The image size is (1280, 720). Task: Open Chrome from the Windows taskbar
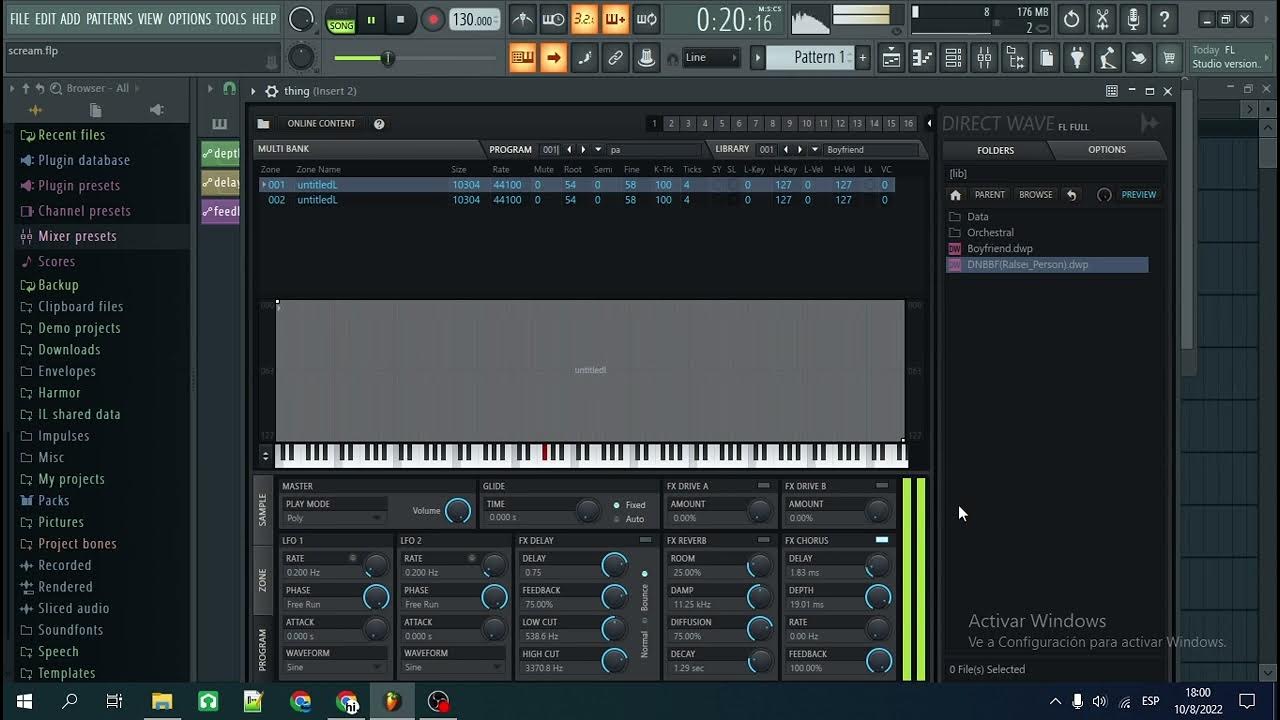point(300,702)
